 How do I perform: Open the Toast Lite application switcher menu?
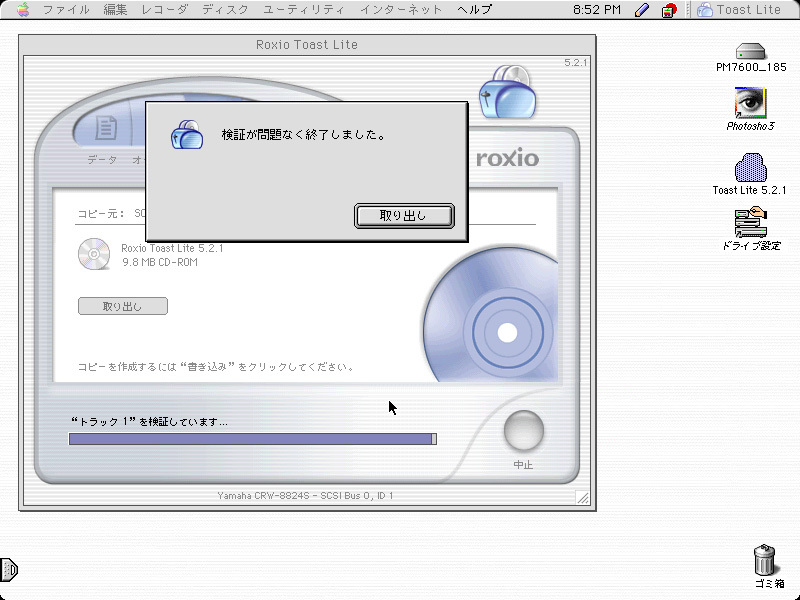pos(739,10)
